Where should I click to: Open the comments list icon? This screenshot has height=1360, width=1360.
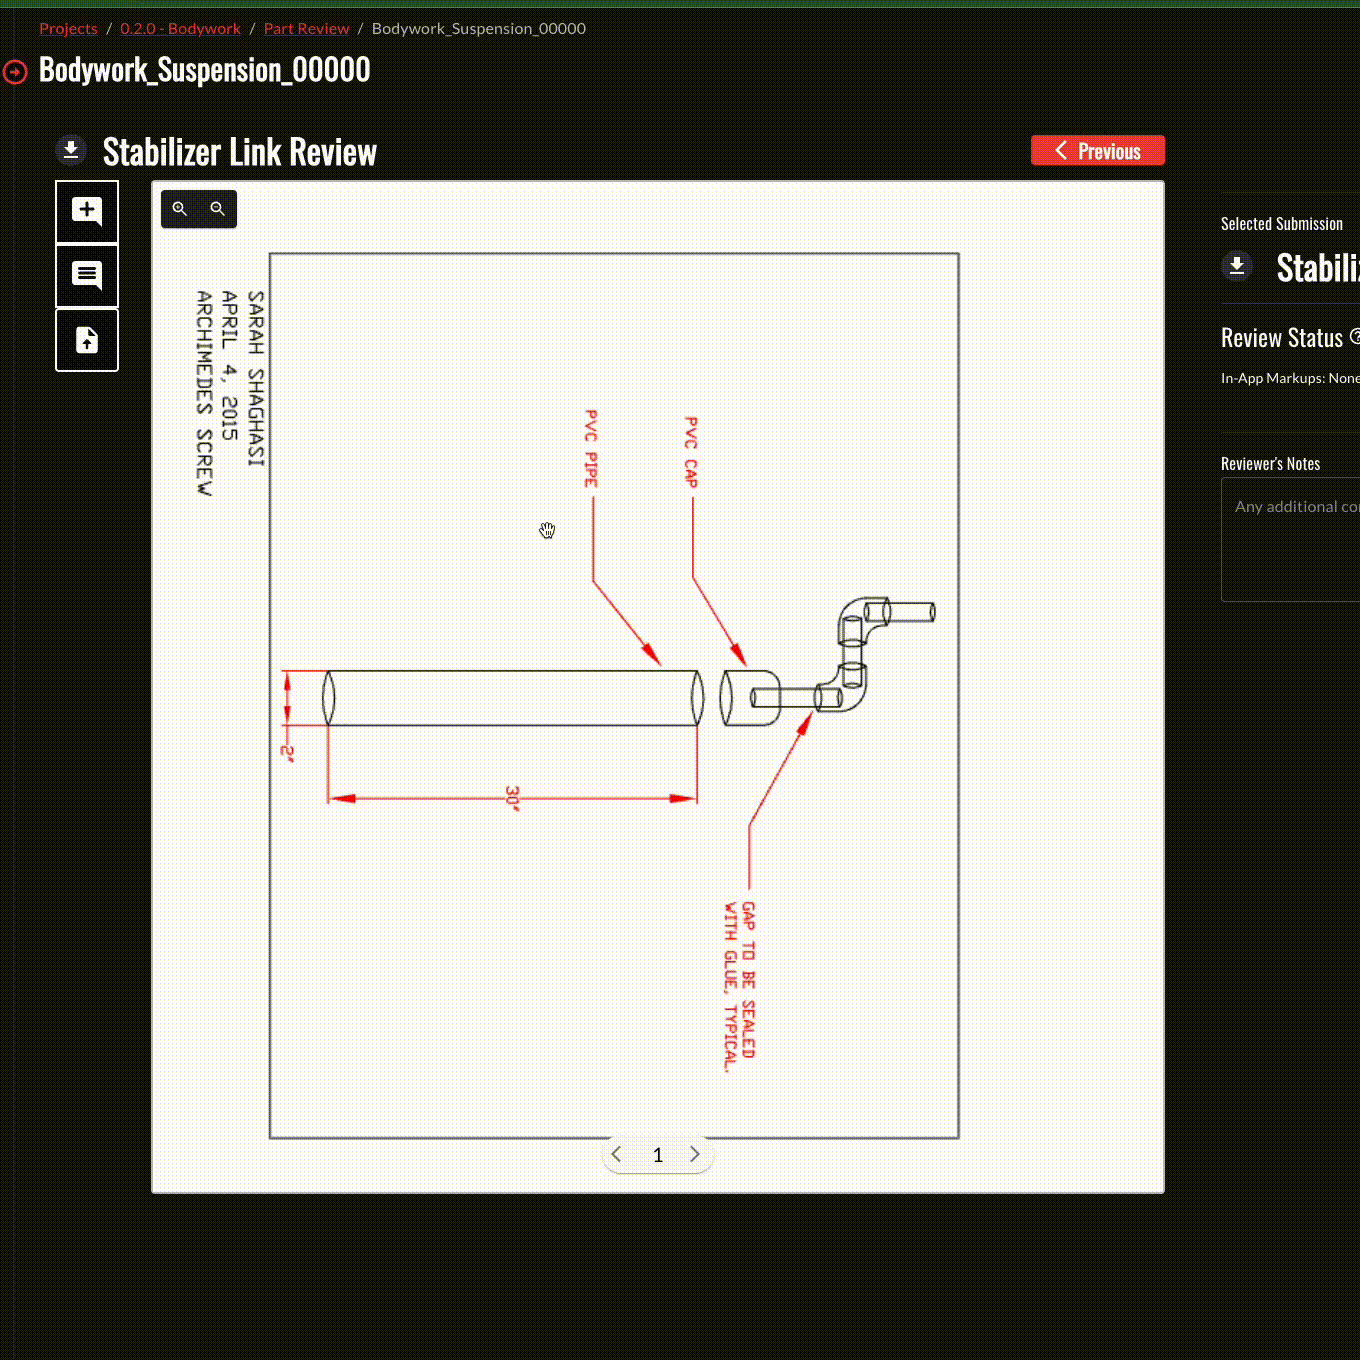[x=87, y=275]
